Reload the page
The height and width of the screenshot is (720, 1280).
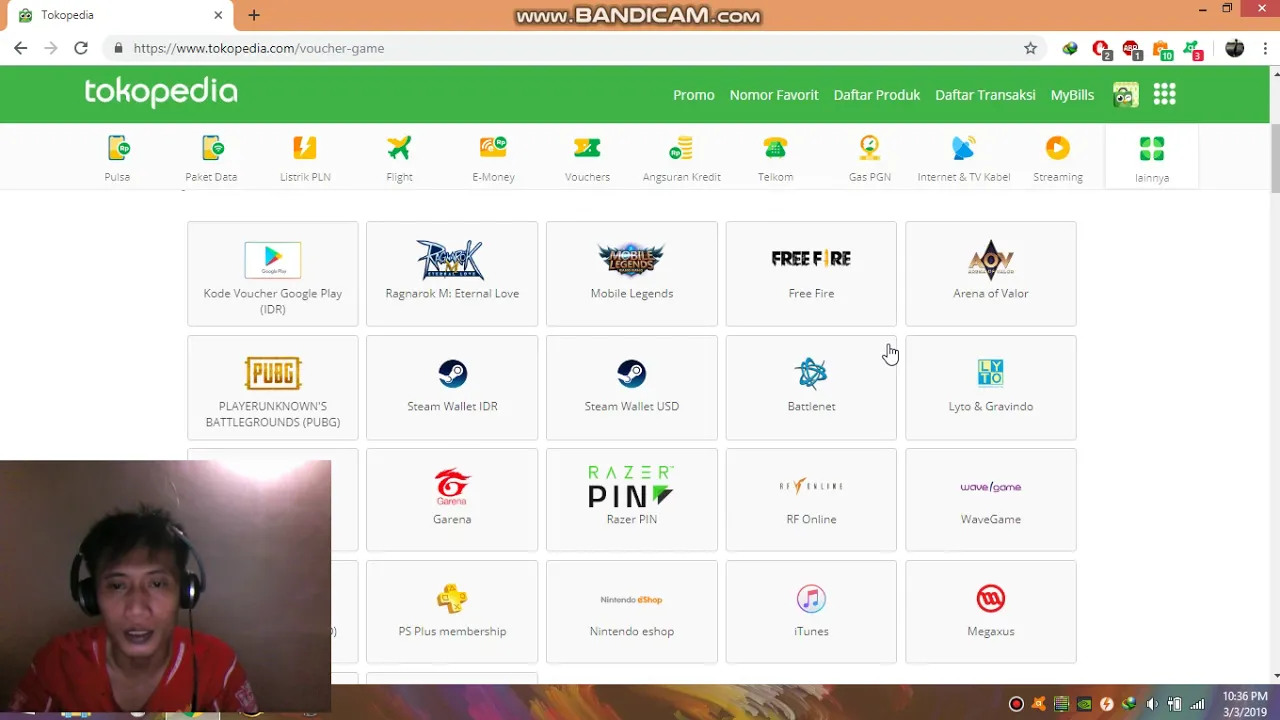coord(81,48)
